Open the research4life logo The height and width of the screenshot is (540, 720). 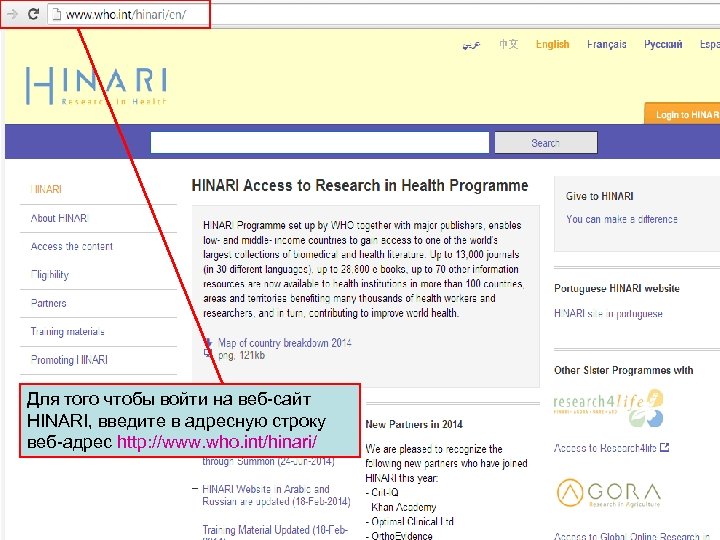point(609,408)
